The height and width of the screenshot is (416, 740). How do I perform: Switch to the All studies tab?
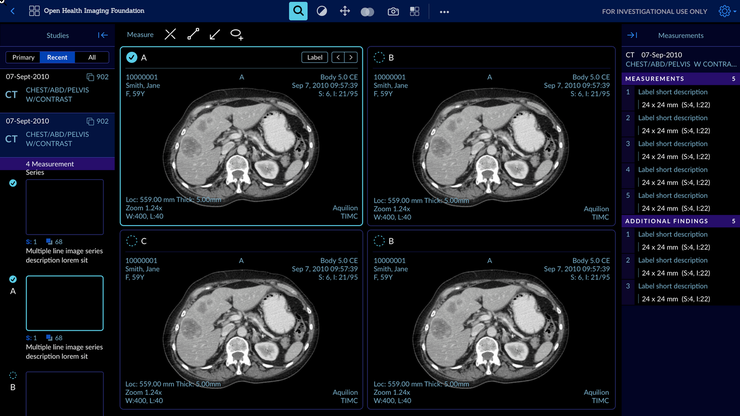coord(91,57)
